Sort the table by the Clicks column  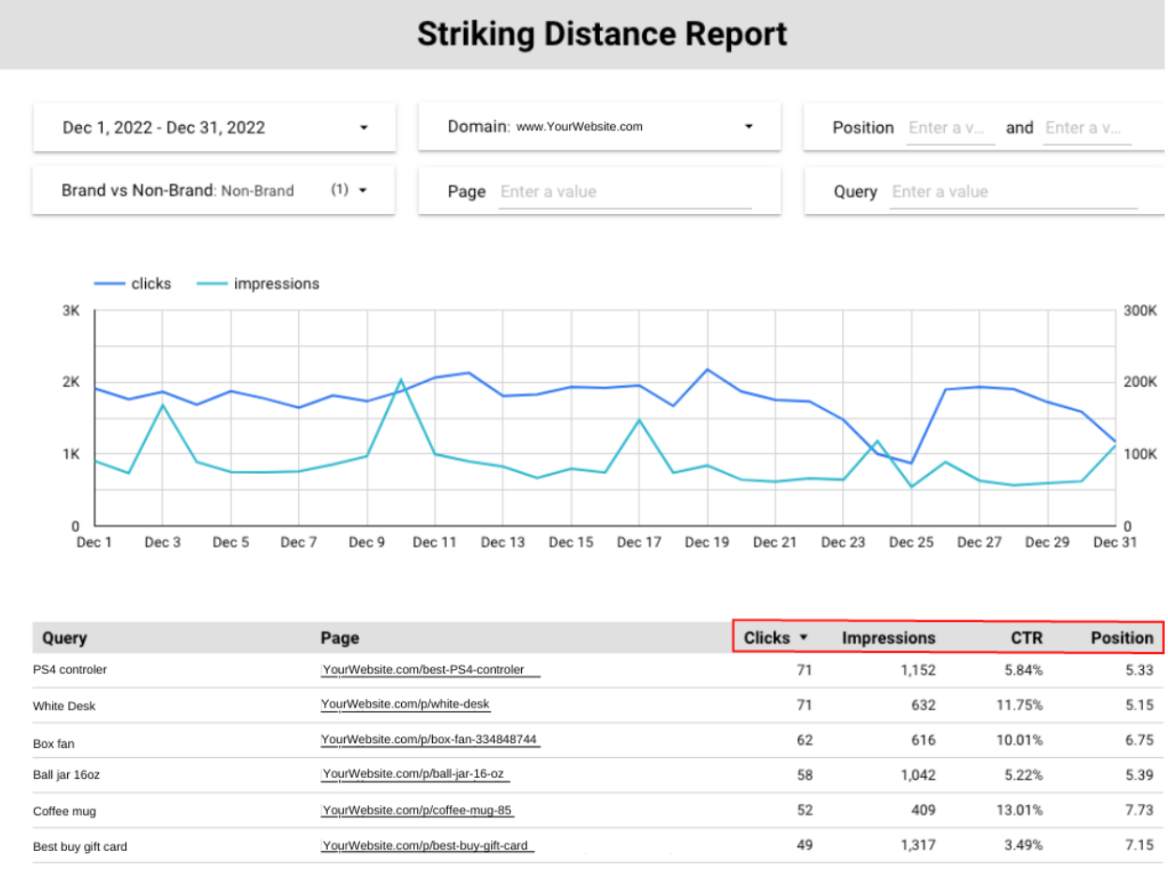768,637
